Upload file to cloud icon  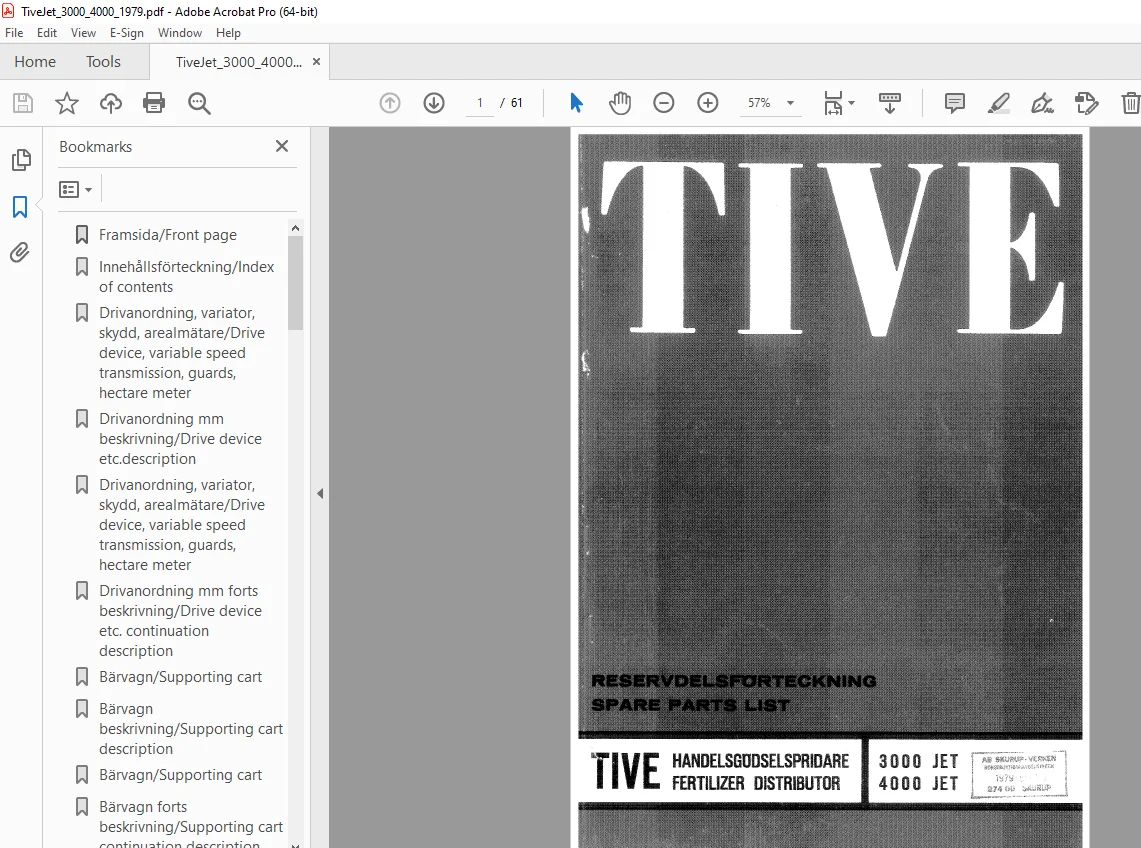pyautogui.click(x=111, y=103)
